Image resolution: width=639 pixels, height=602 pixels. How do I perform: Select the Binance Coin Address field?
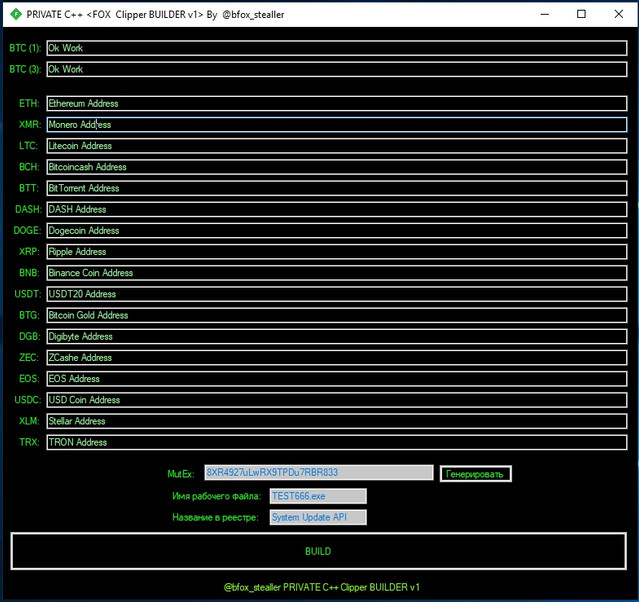[337, 273]
